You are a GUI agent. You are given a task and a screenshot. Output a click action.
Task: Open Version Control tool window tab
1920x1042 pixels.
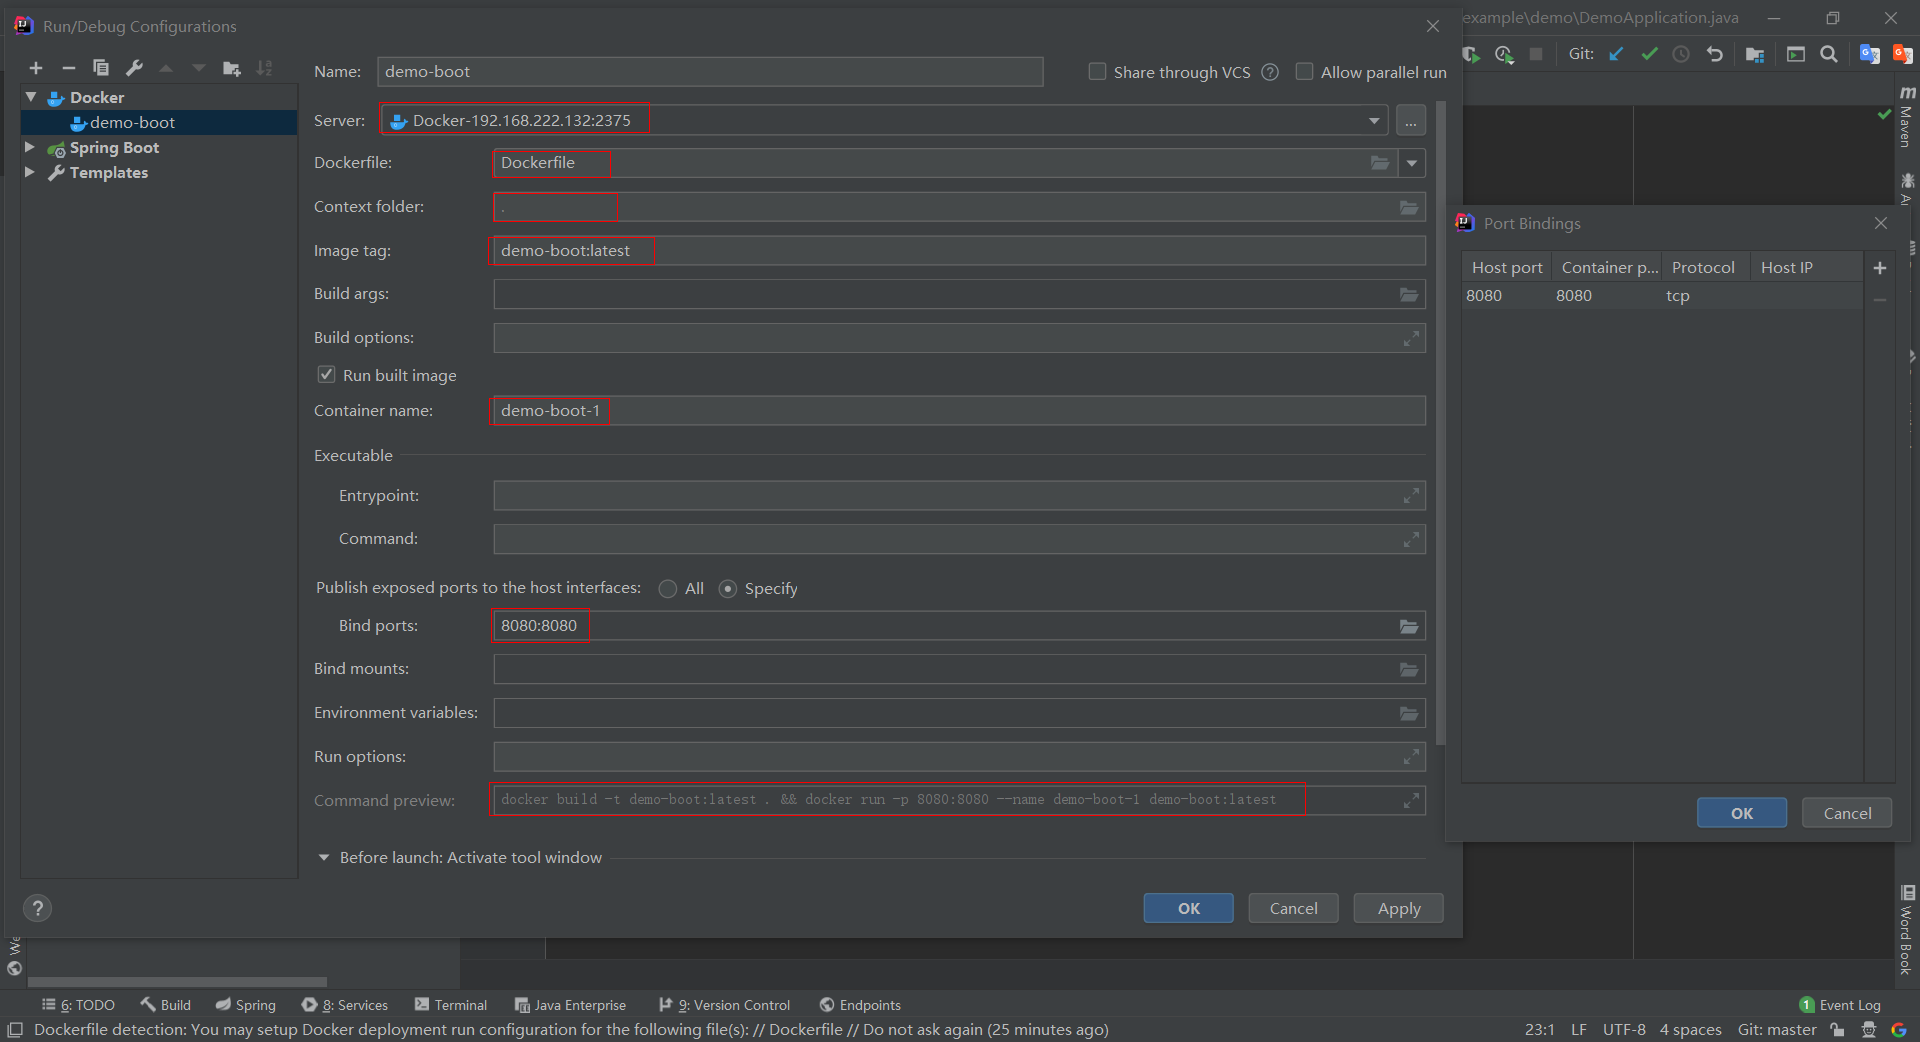[725, 1005]
